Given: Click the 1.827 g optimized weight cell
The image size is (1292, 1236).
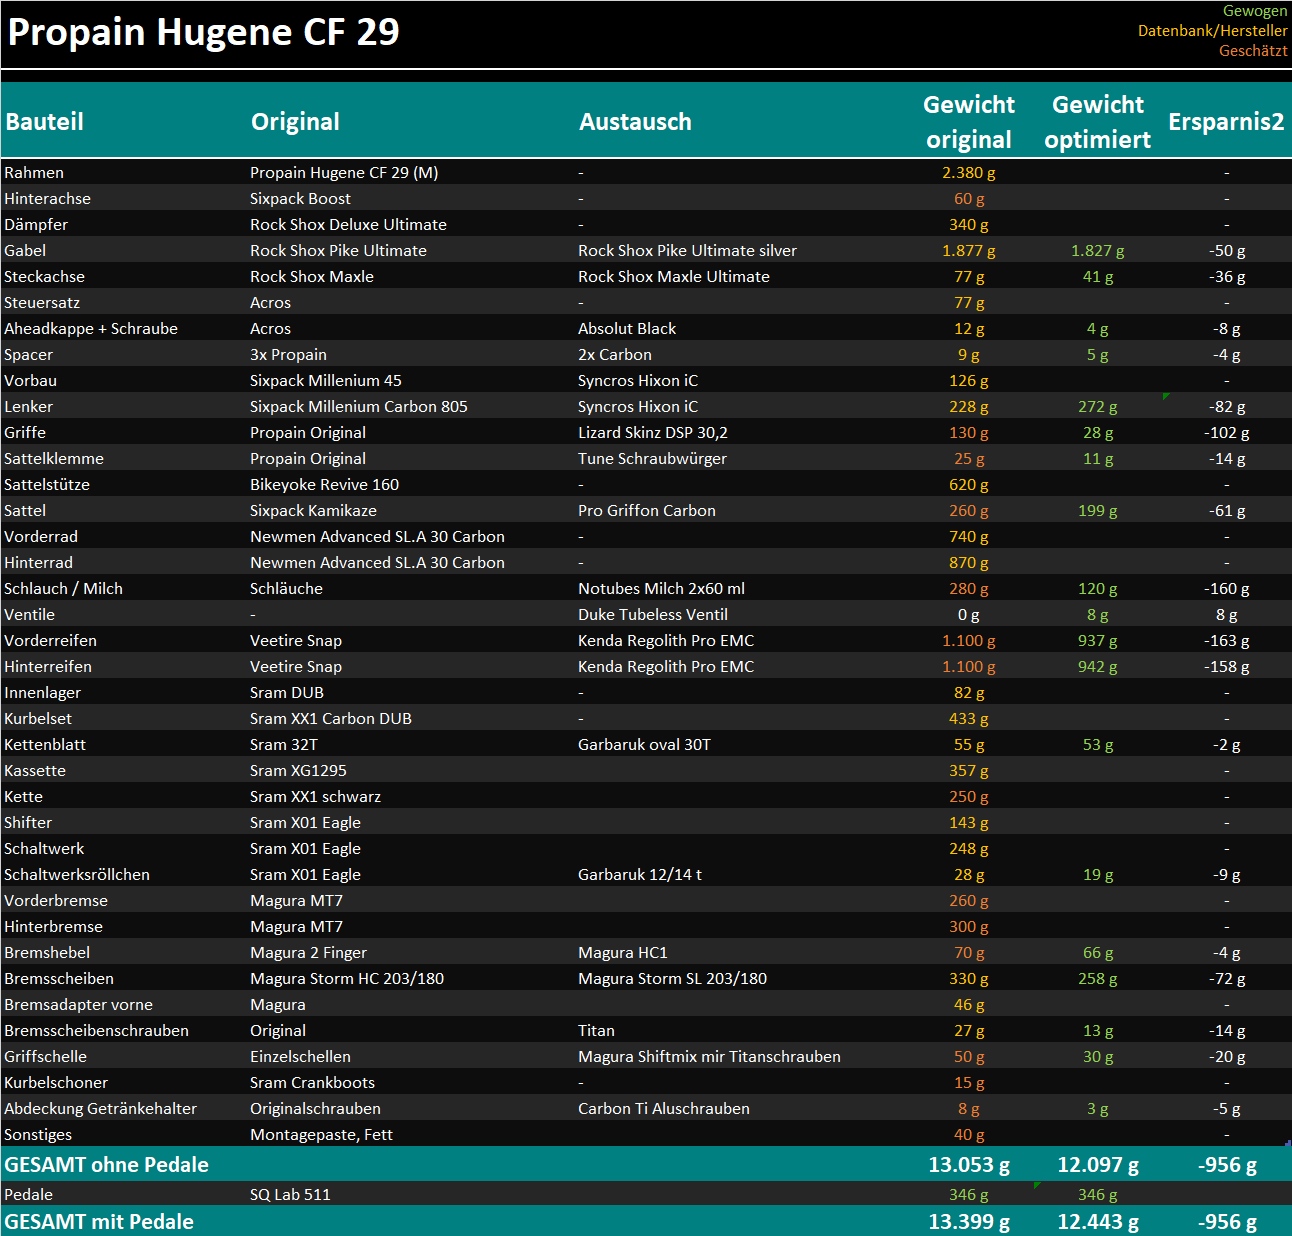Looking at the screenshot, I should pos(1098,251).
